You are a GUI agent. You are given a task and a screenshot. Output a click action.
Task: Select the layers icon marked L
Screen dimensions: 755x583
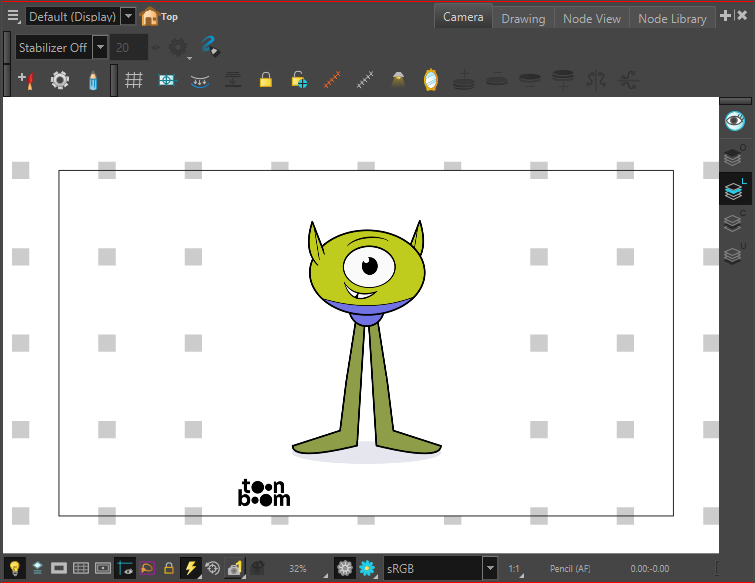[x=735, y=189]
